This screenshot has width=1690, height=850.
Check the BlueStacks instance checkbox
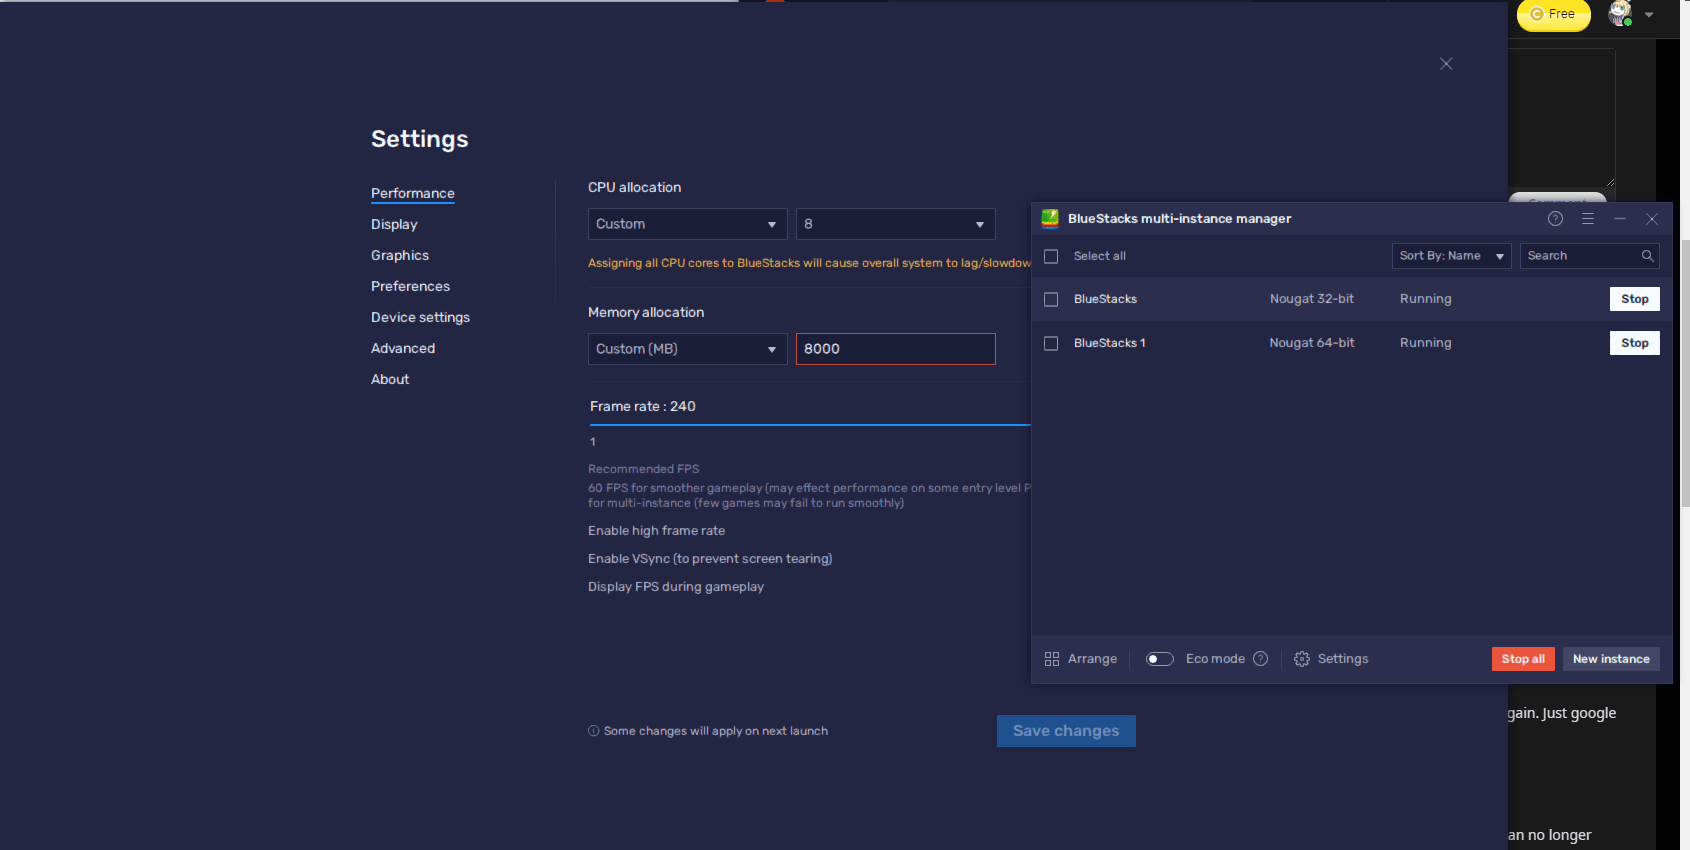[x=1051, y=299]
